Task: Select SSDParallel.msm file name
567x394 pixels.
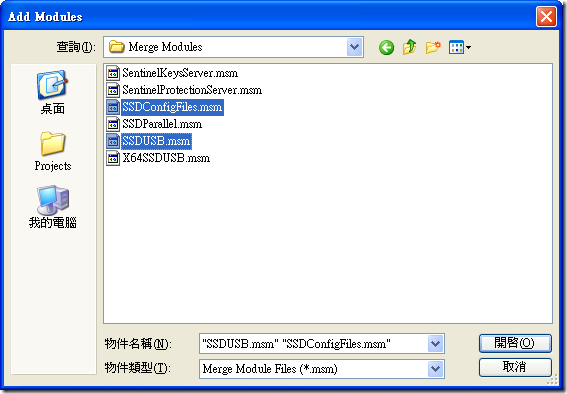Action: click(x=162, y=124)
